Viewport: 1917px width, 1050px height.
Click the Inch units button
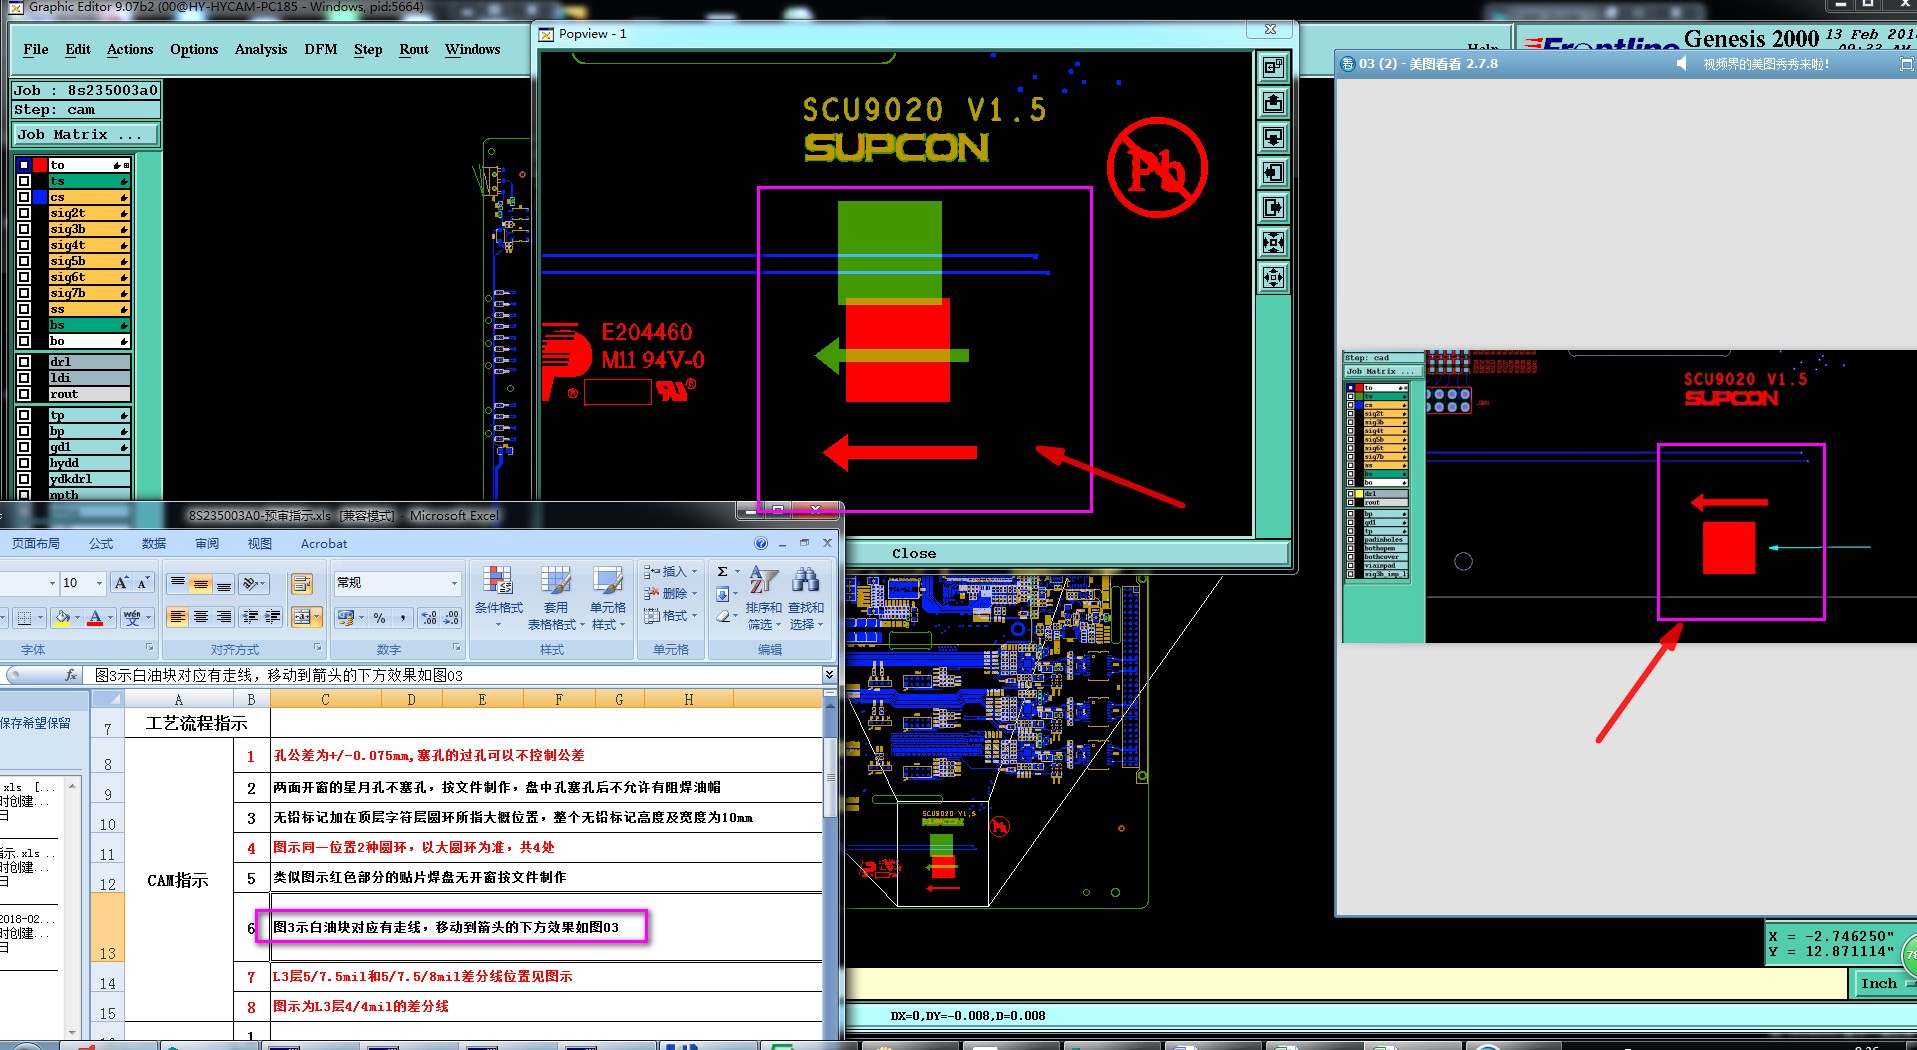point(1879,984)
